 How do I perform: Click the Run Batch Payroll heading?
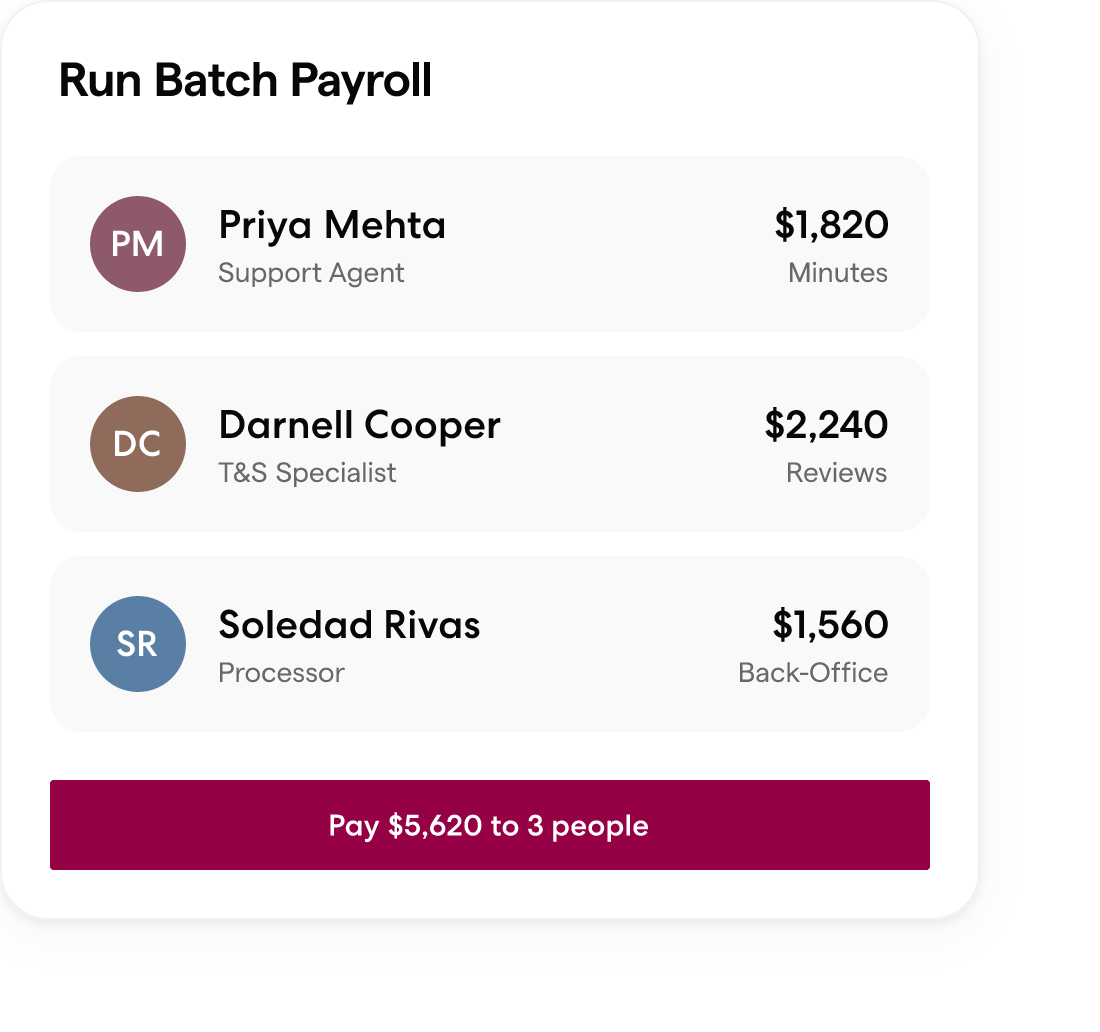tap(245, 80)
